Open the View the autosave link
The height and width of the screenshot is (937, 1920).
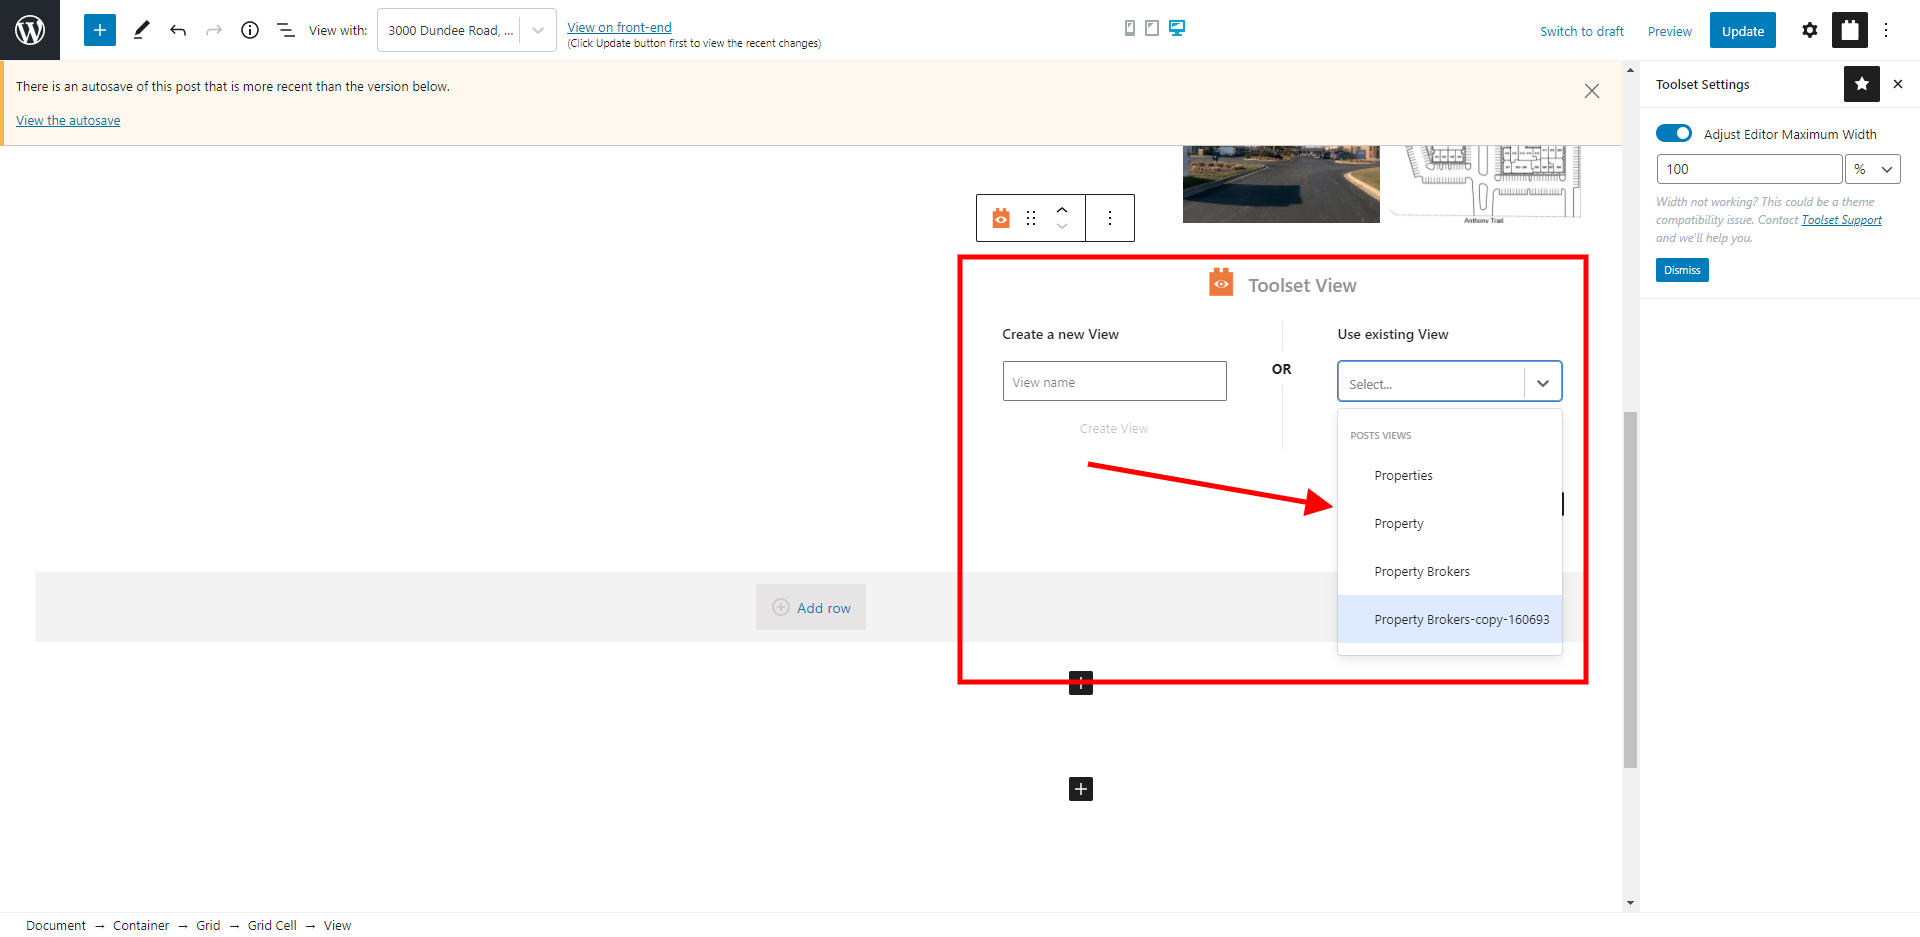coord(68,120)
